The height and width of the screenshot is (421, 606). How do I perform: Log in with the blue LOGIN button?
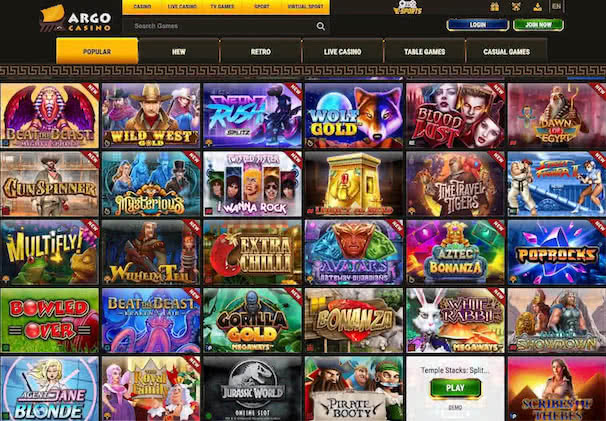pos(478,25)
